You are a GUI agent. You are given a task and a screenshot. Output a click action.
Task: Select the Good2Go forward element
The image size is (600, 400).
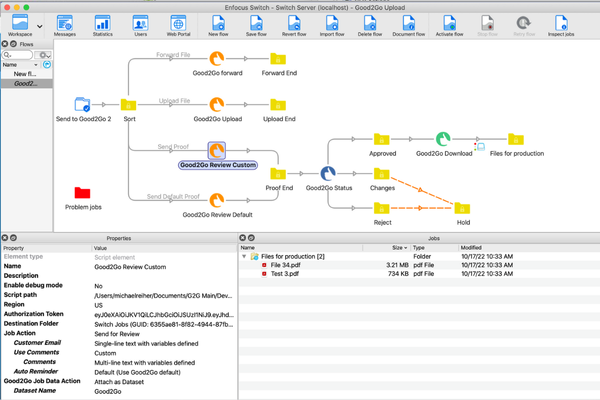(217, 59)
